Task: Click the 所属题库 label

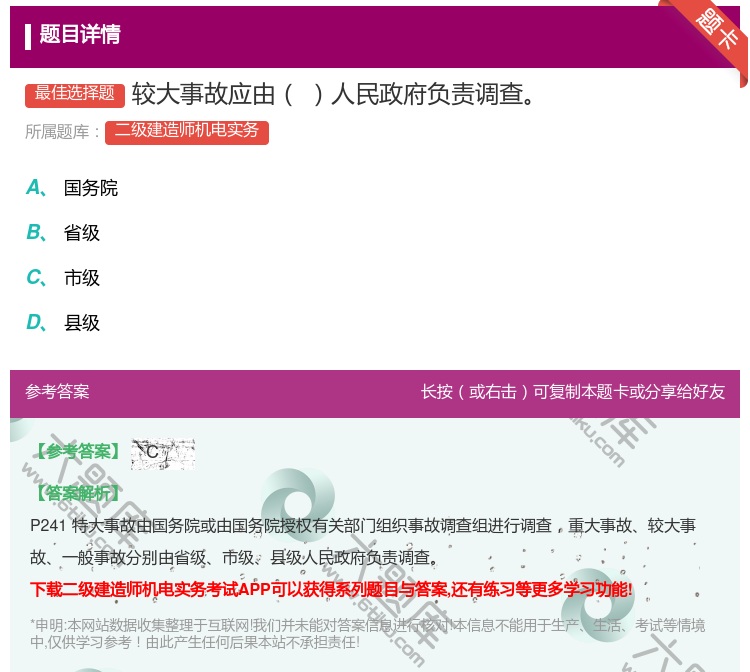Action: pyautogui.click(x=62, y=132)
